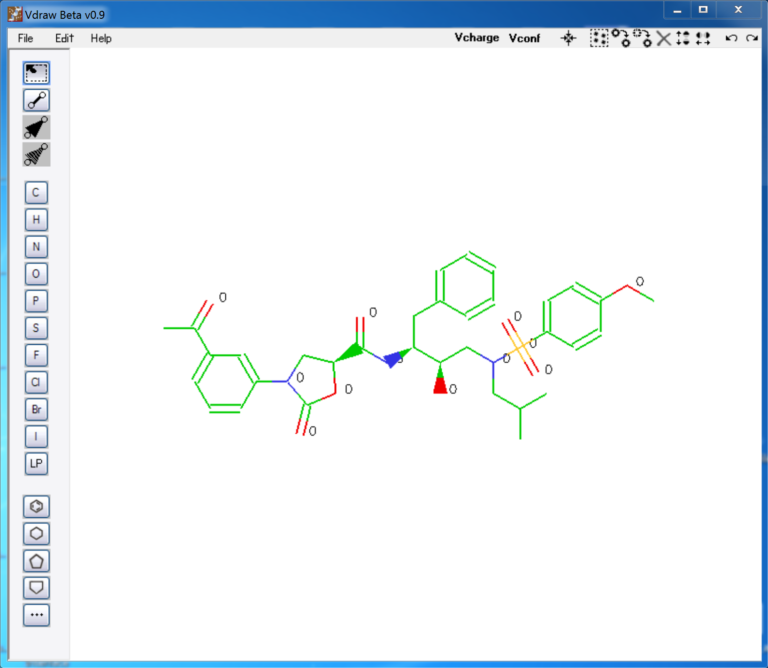Screen dimensions: 768x668
Task: Select the solid wedge bond tool
Action: [37, 127]
